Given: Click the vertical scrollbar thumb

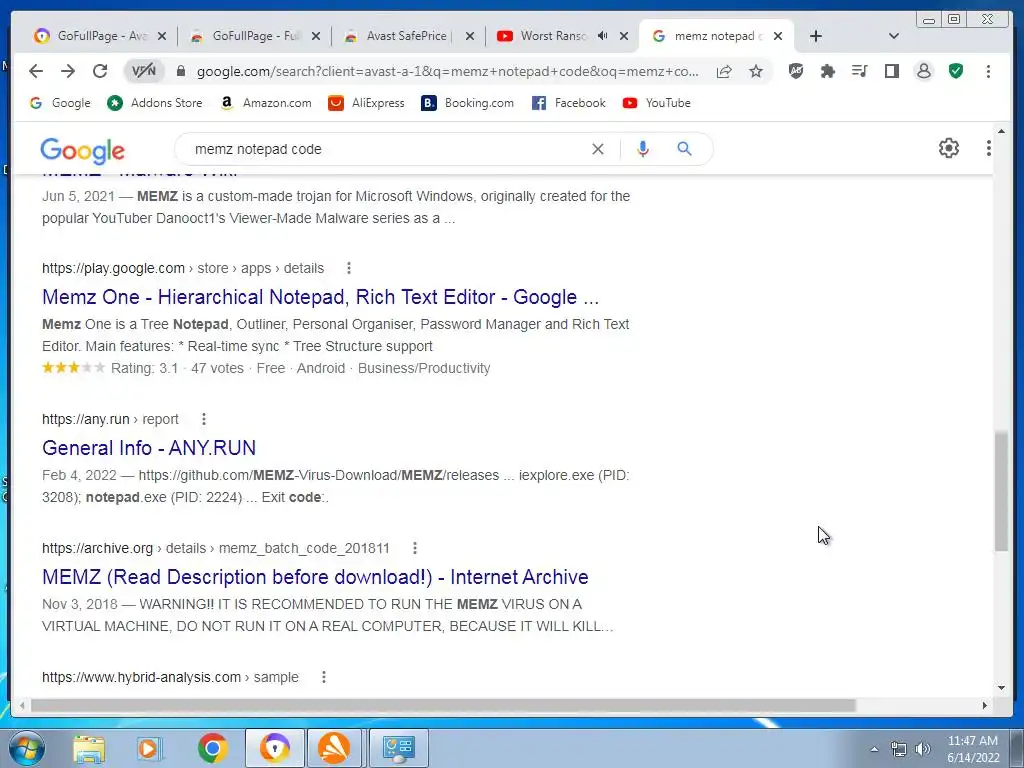Looking at the screenshot, I should point(1001,491).
